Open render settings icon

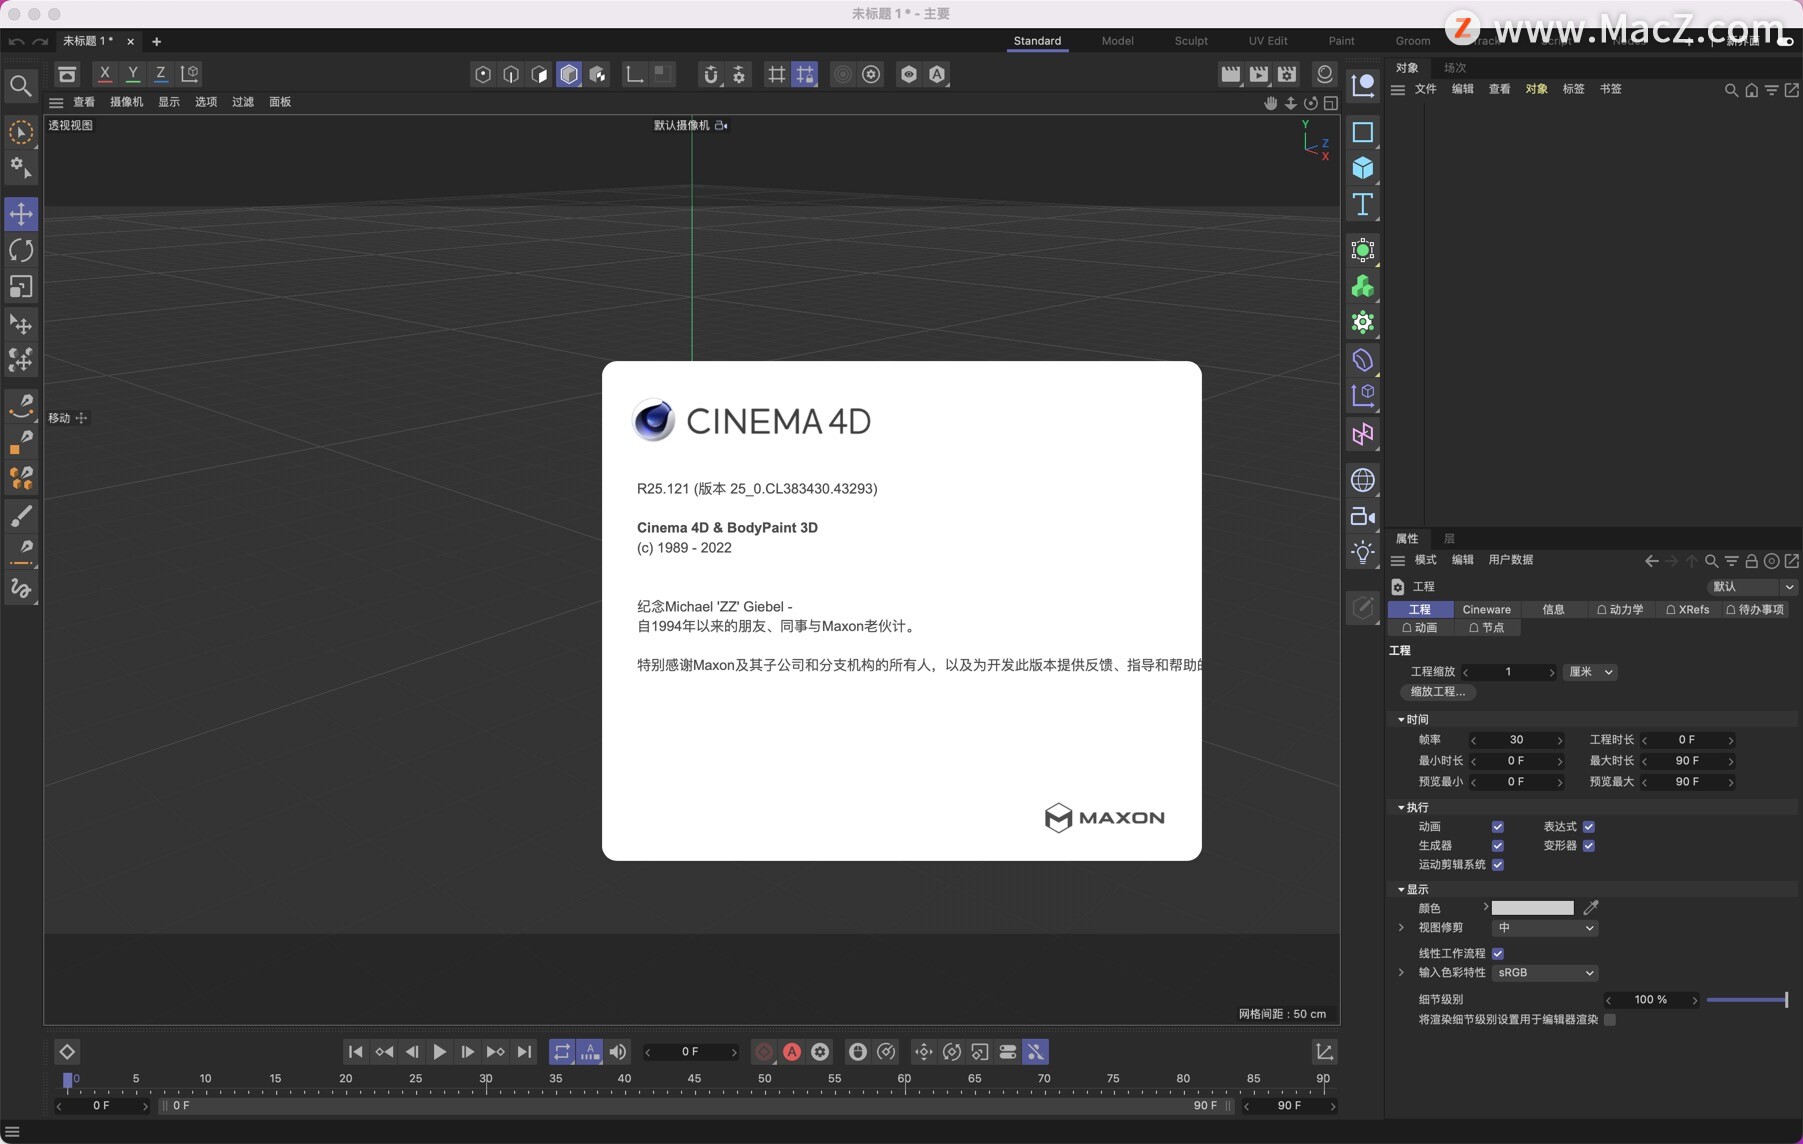[x=1287, y=74]
